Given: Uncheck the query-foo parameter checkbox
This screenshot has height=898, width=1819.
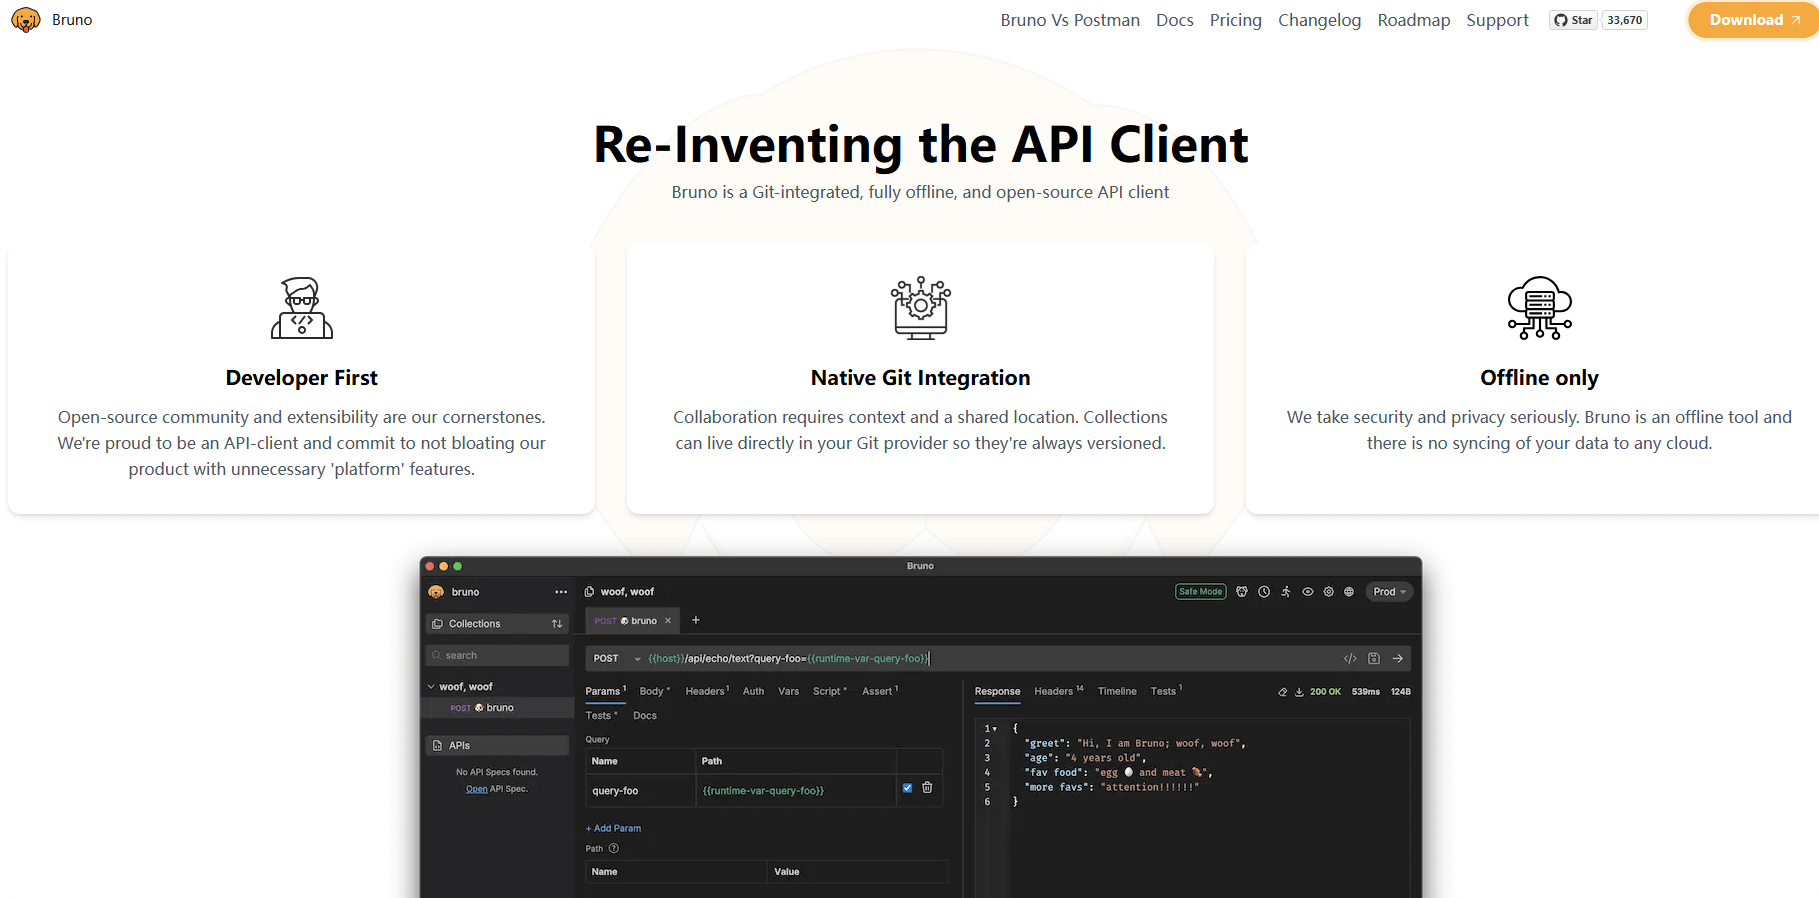Looking at the screenshot, I should (907, 788).
